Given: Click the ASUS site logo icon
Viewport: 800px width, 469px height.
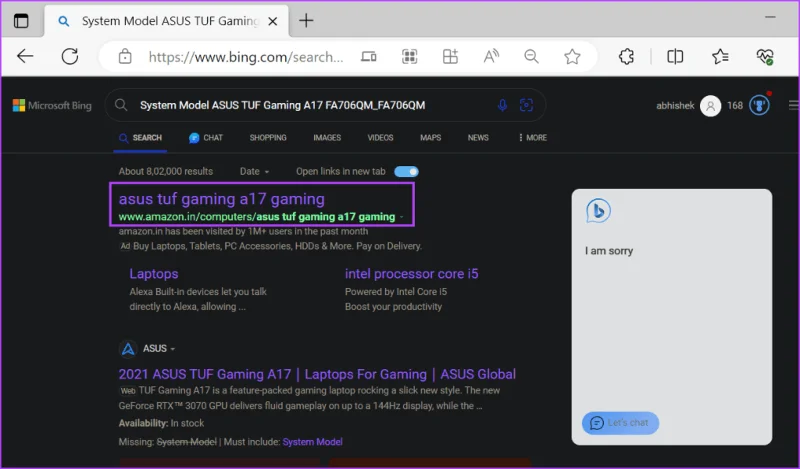Looking at the screenshot, I should (x=128, y=349).
